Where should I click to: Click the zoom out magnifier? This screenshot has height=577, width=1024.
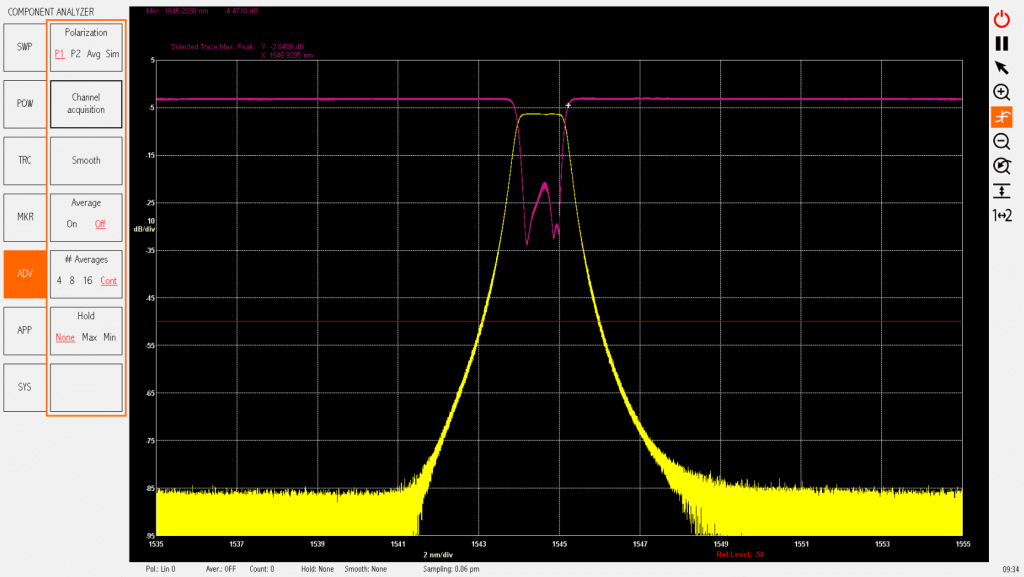coord(1001,141)
